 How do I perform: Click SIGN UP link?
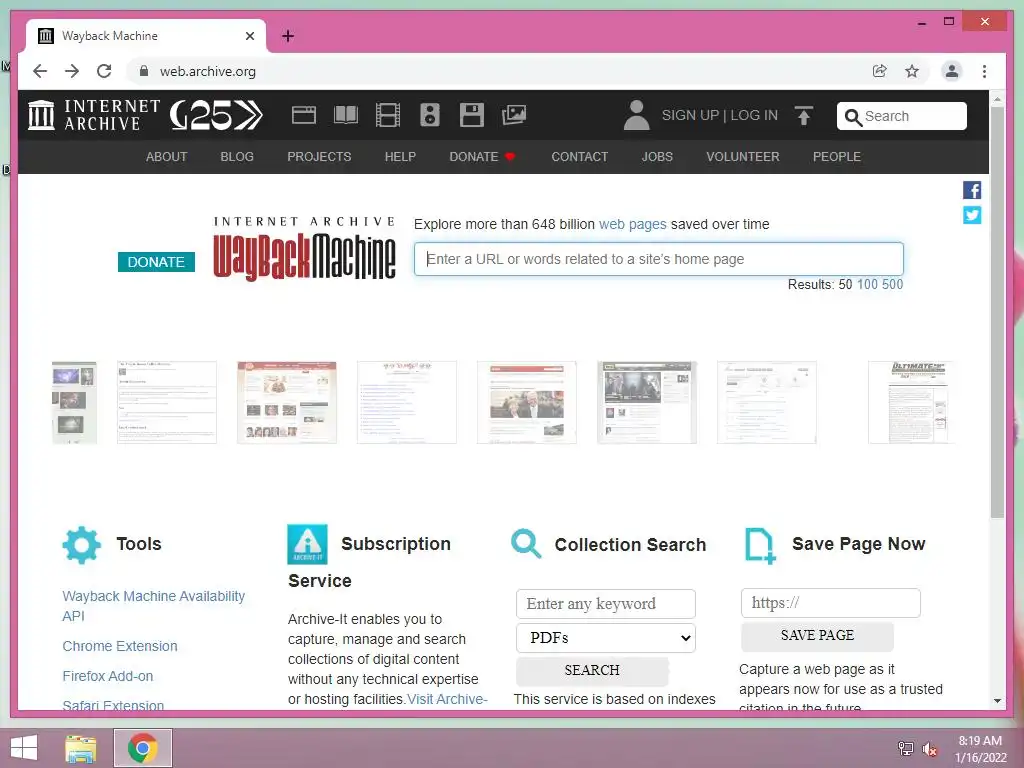pos(690,116)
